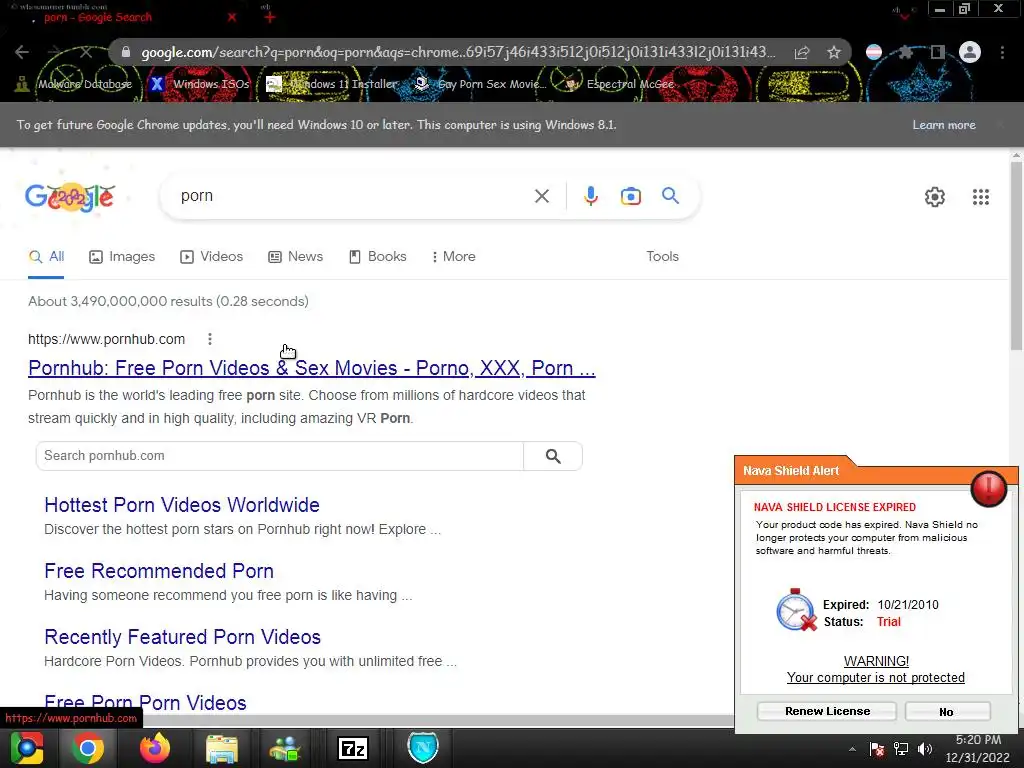Click the first taskbar icon
1024x768 pixels.
(x=27, y=748)
